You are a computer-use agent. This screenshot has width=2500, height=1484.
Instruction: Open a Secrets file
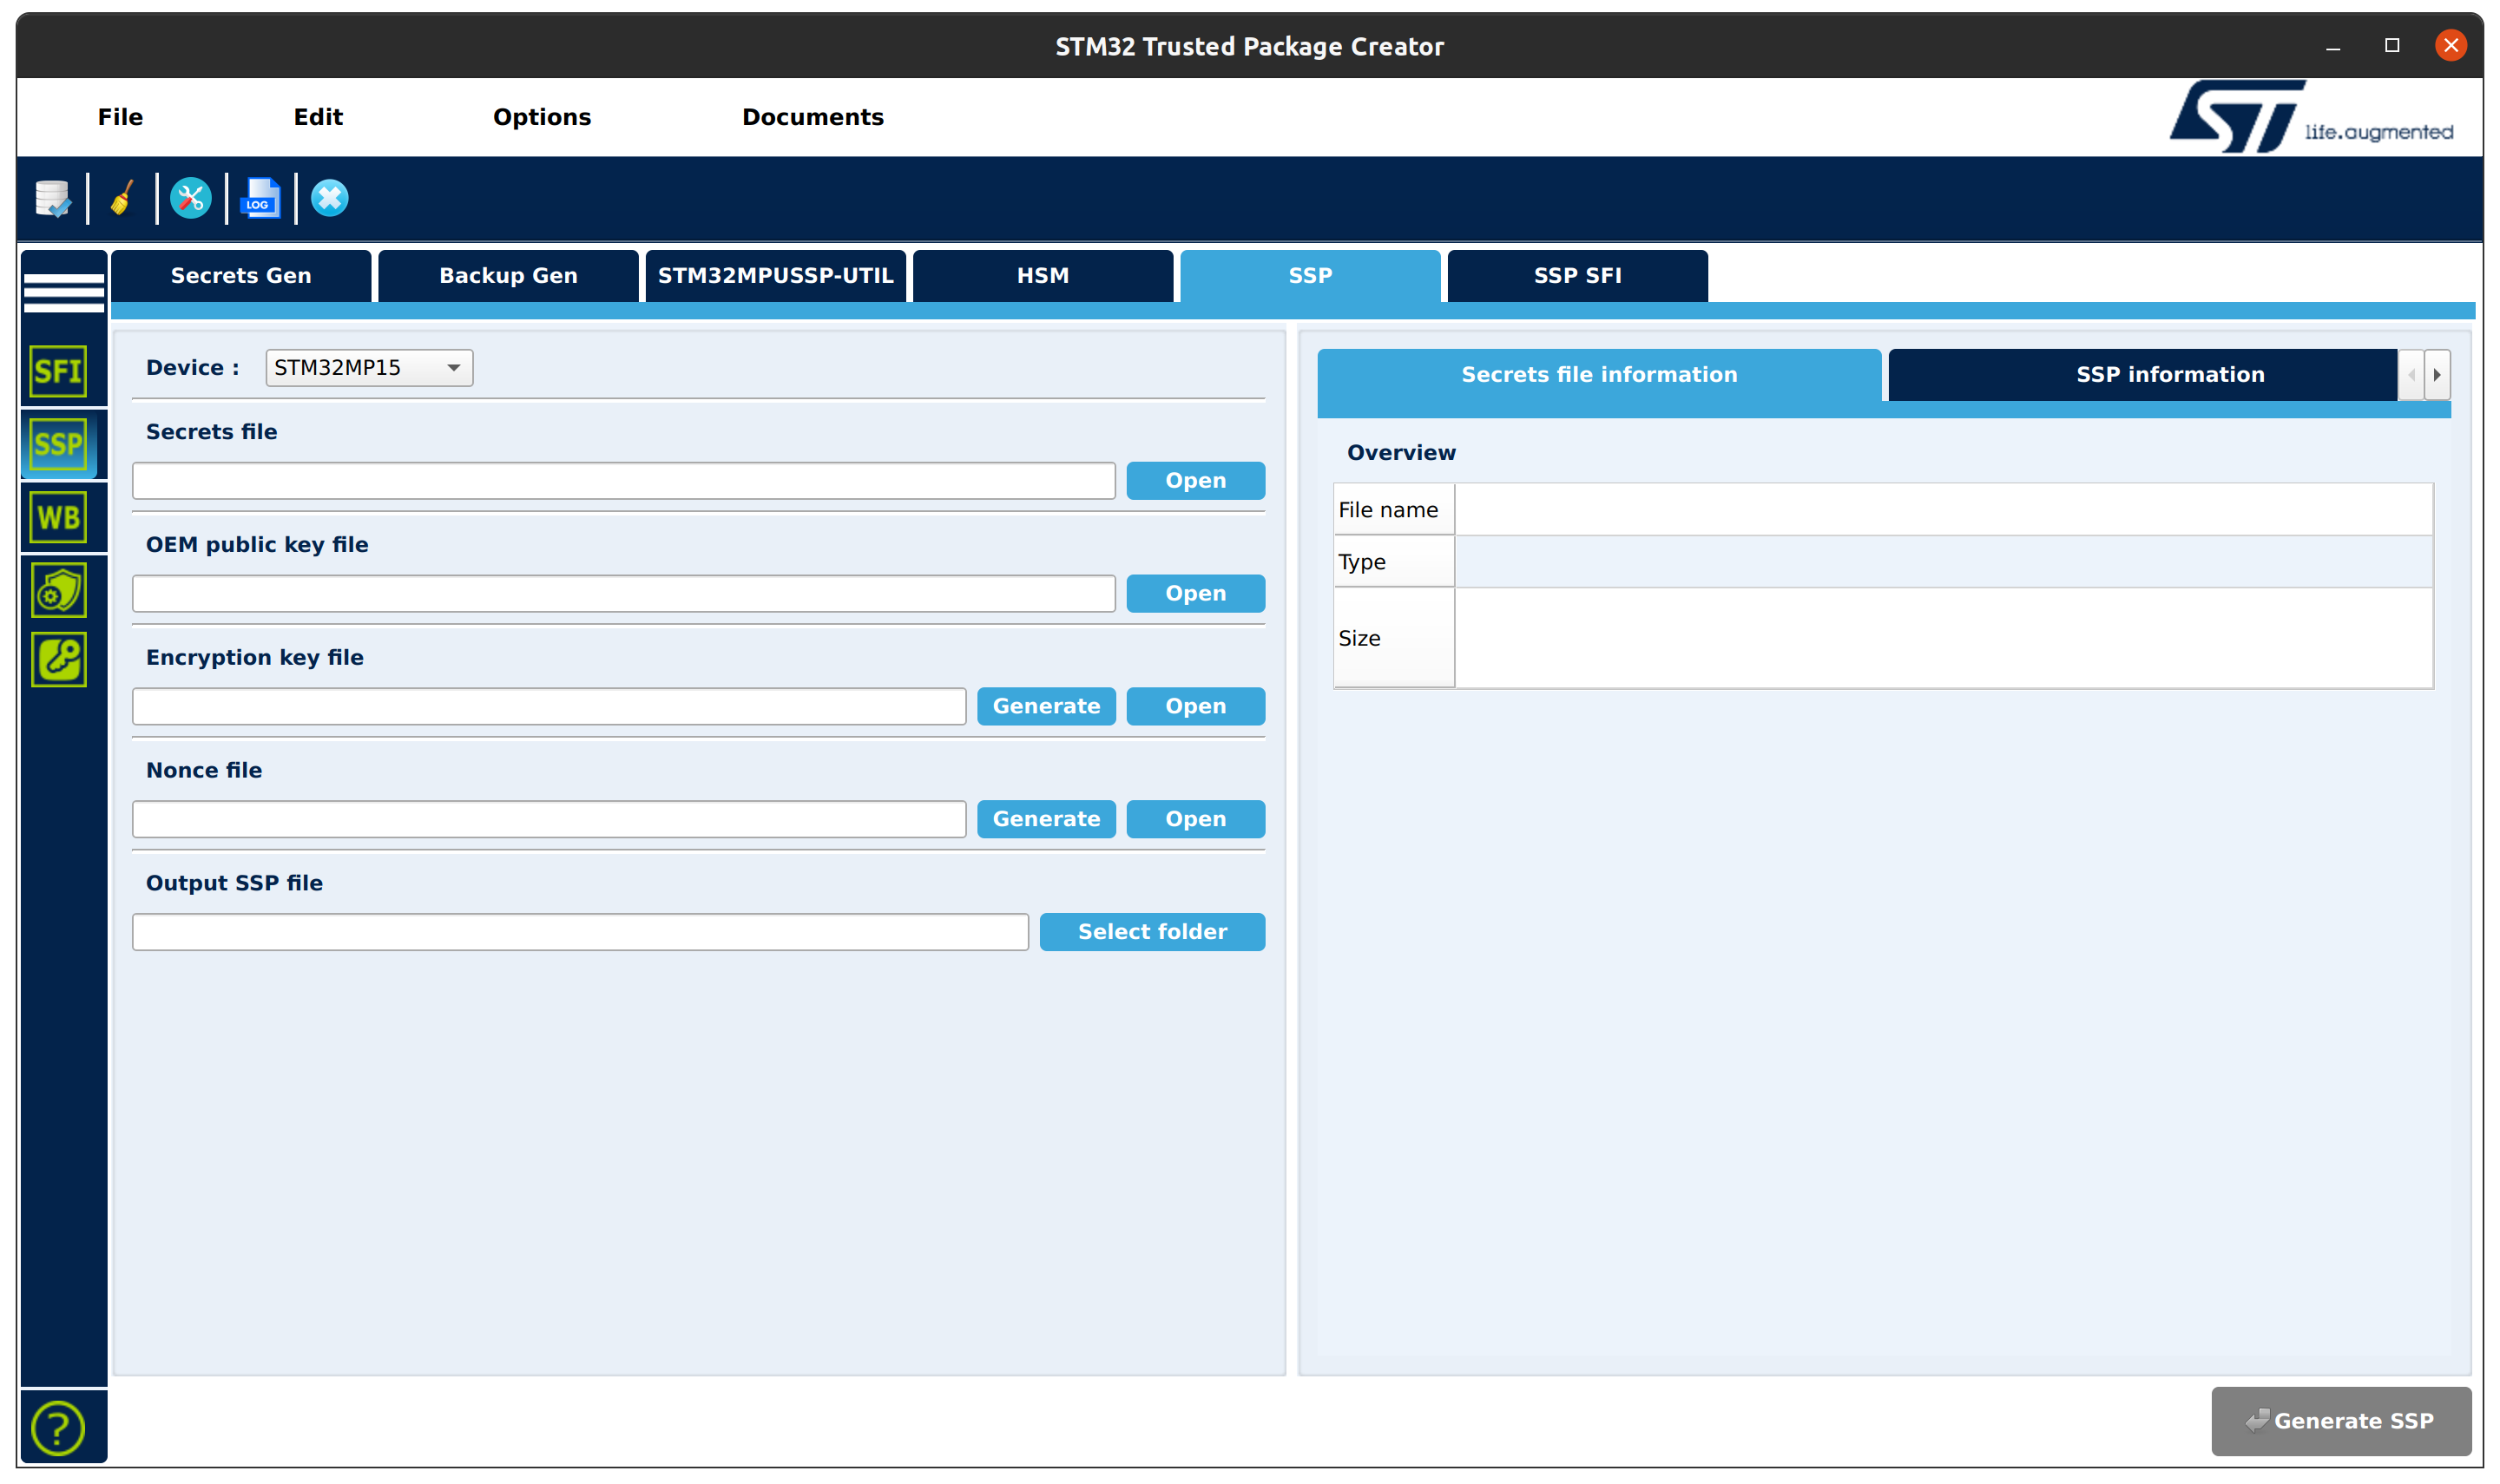tap(1195, 481)
